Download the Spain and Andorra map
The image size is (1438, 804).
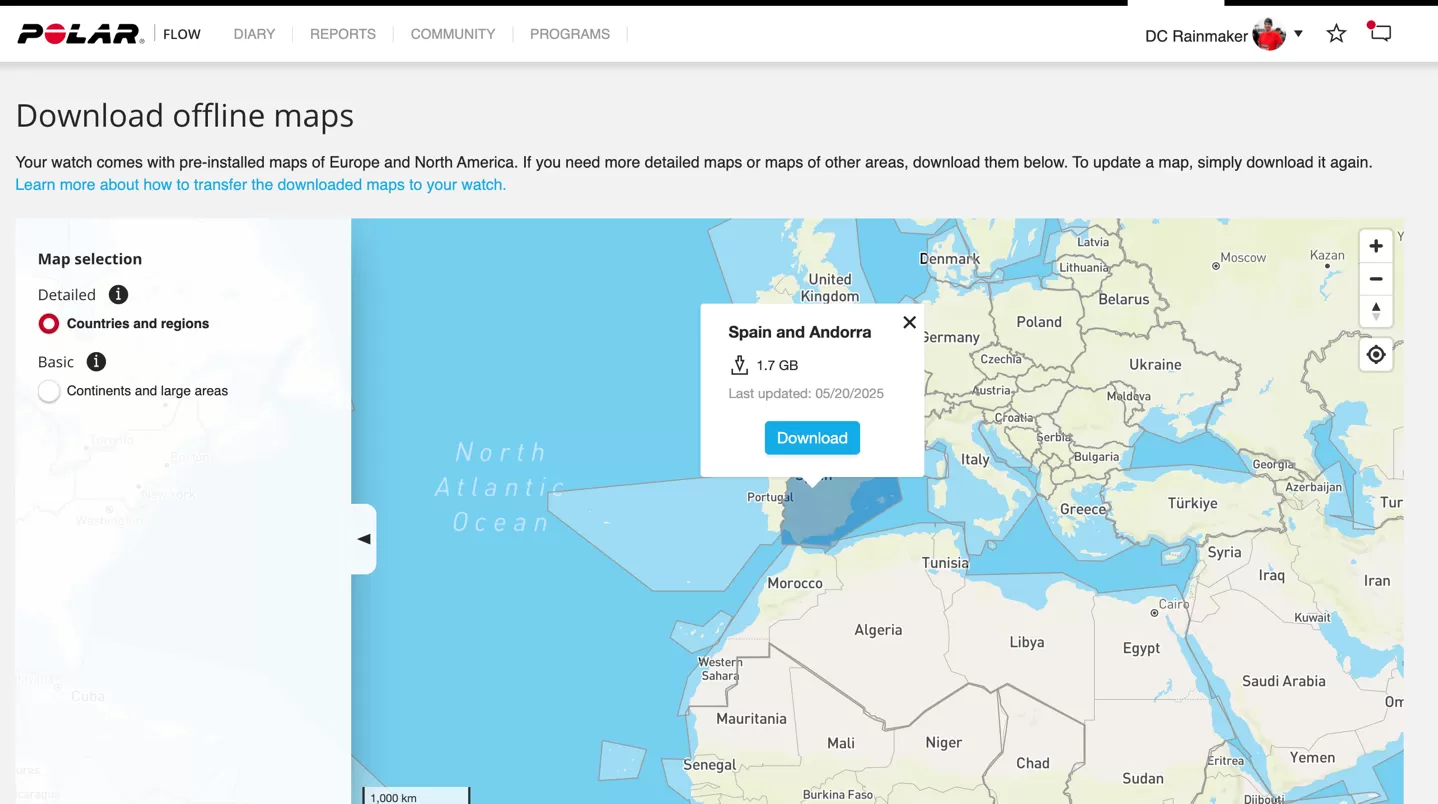[x=812, y=438]
